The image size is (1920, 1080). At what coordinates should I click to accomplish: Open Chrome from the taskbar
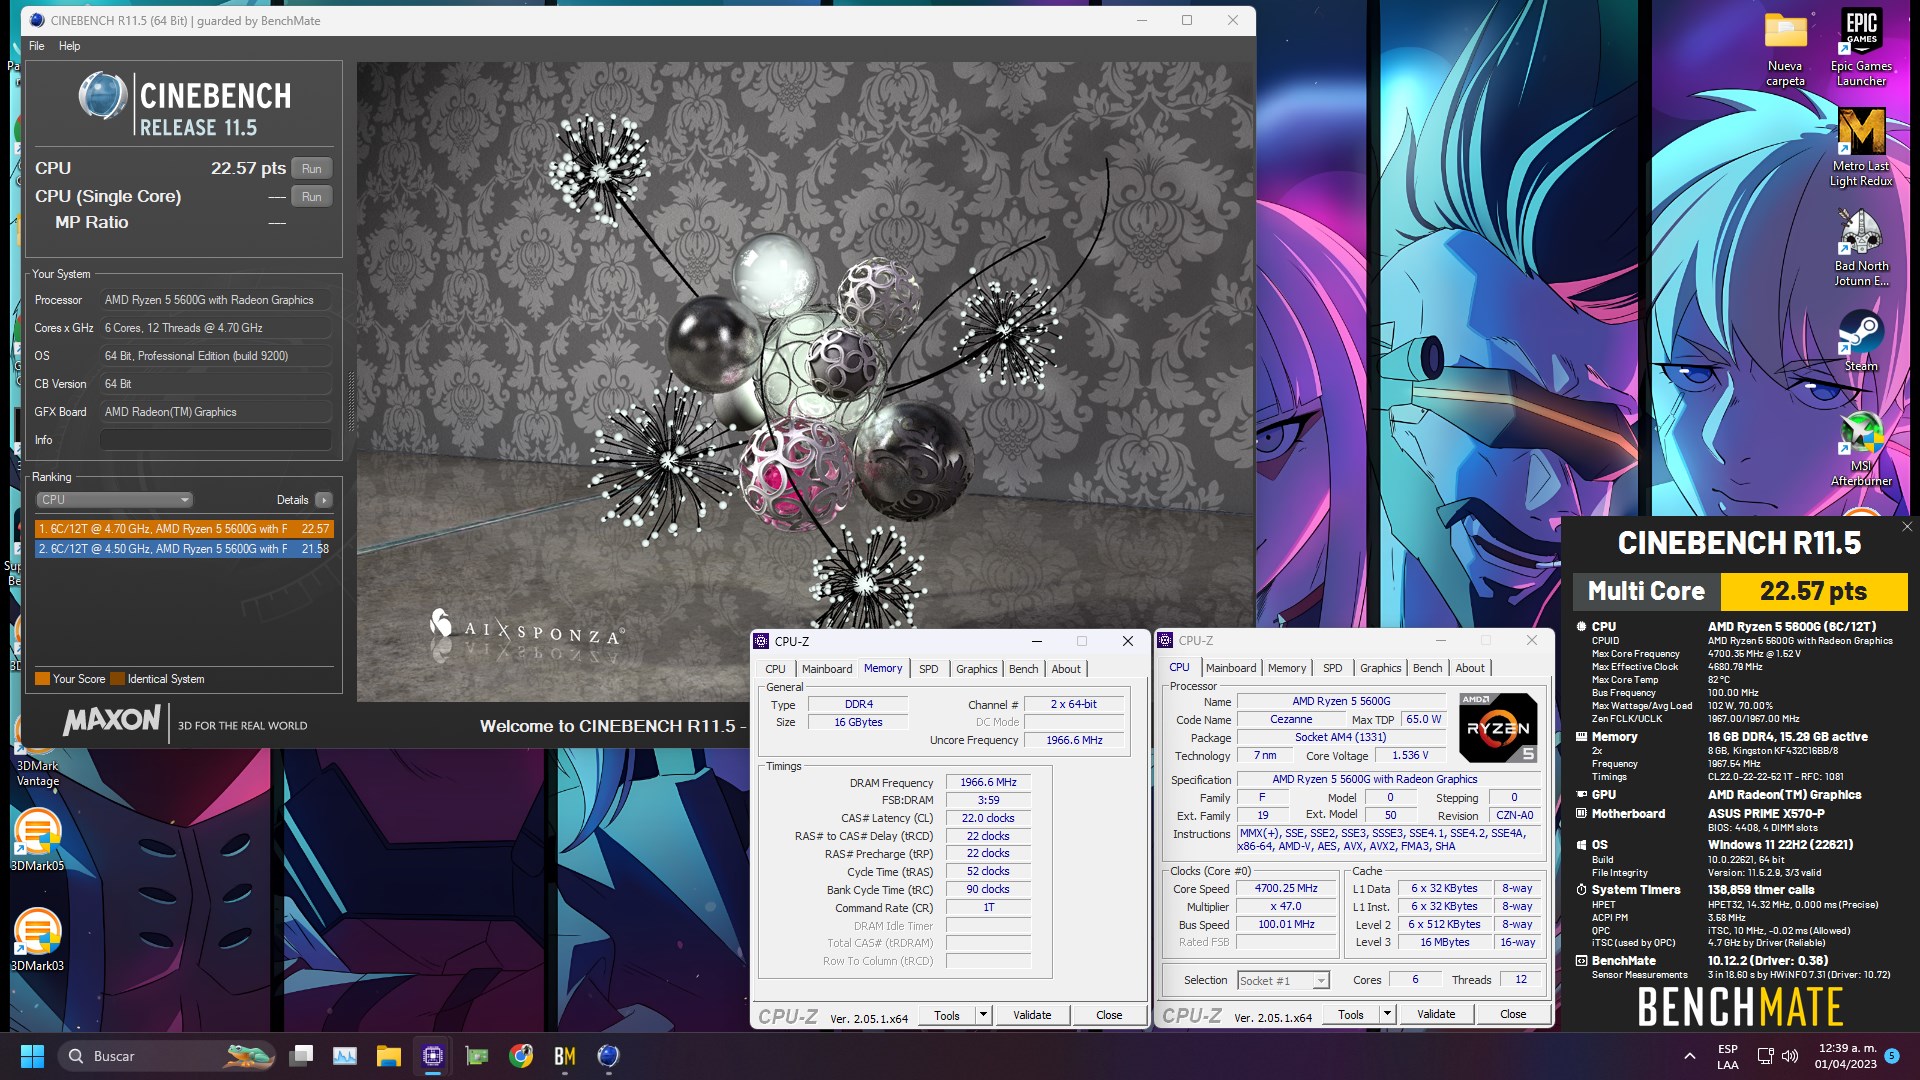pyautogui.click(x=521, y=1056)
